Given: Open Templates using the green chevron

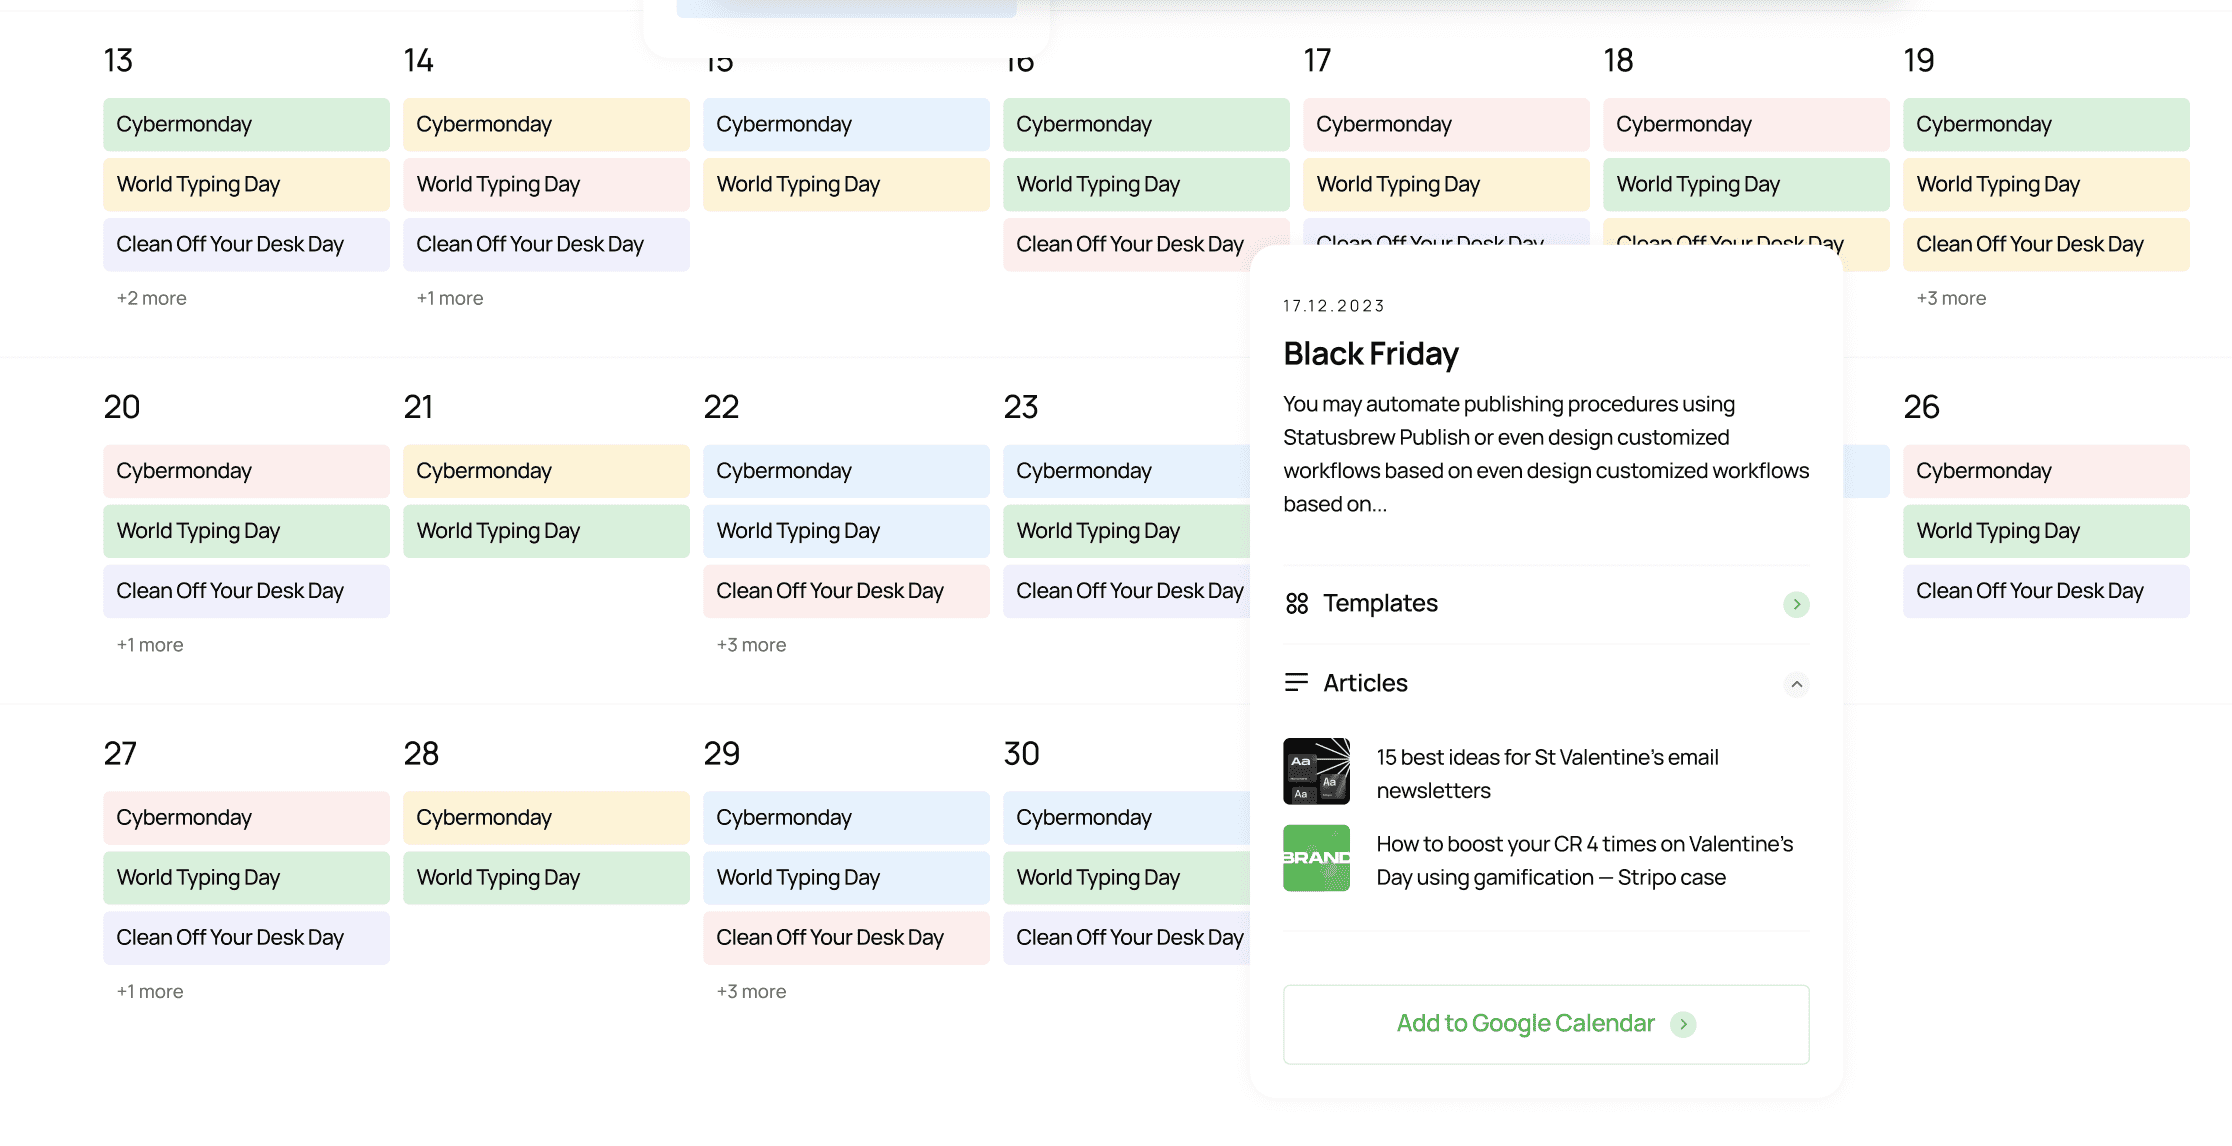Looking at the screenshot, I should click(x=1798, y=604).
